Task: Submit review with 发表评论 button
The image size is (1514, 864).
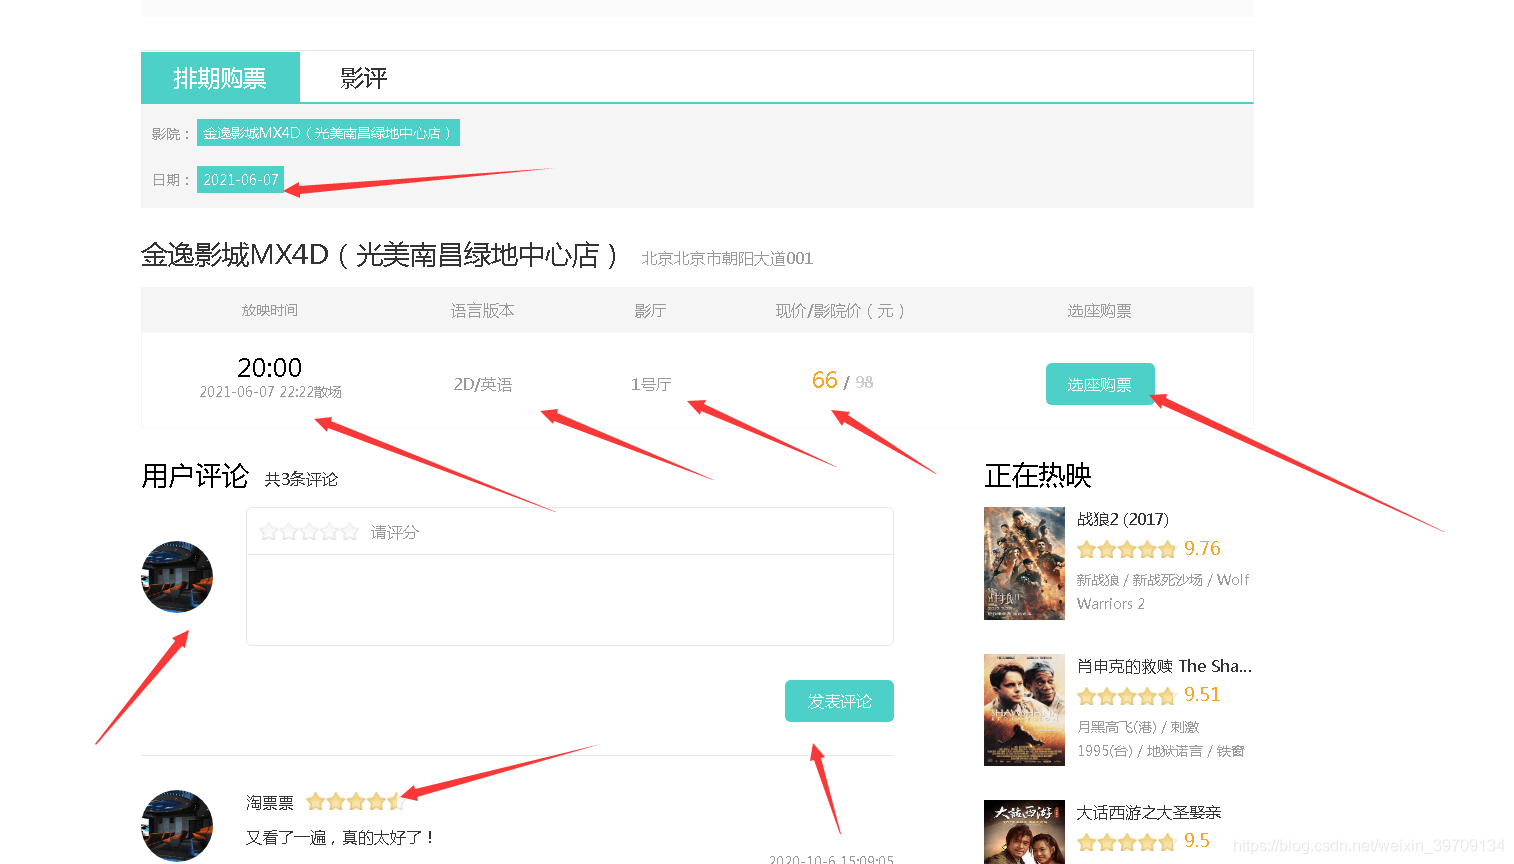Action: coord(839,701)
